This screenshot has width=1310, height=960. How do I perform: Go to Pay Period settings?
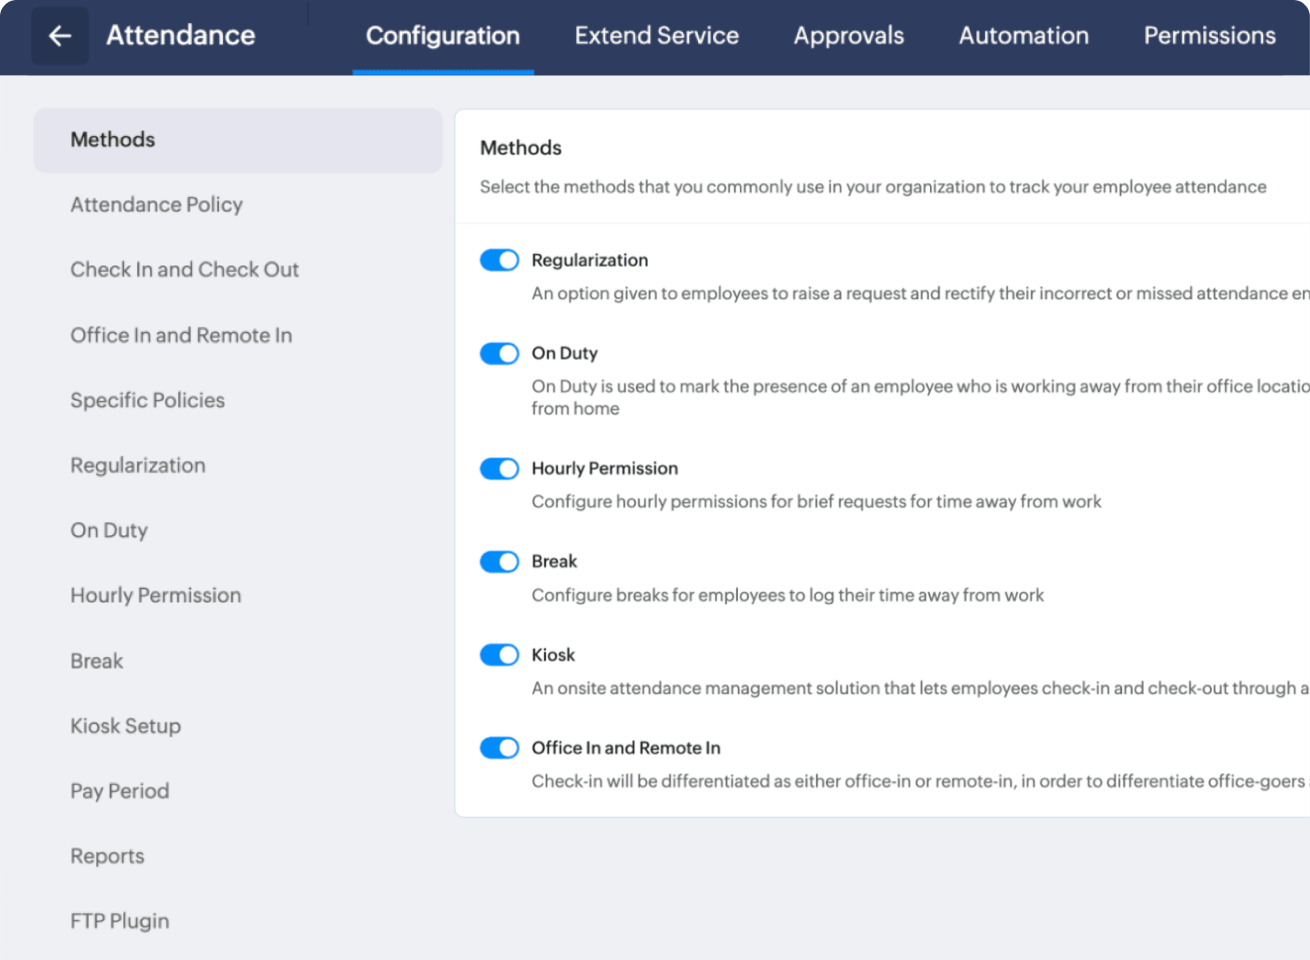coord(119,791)
